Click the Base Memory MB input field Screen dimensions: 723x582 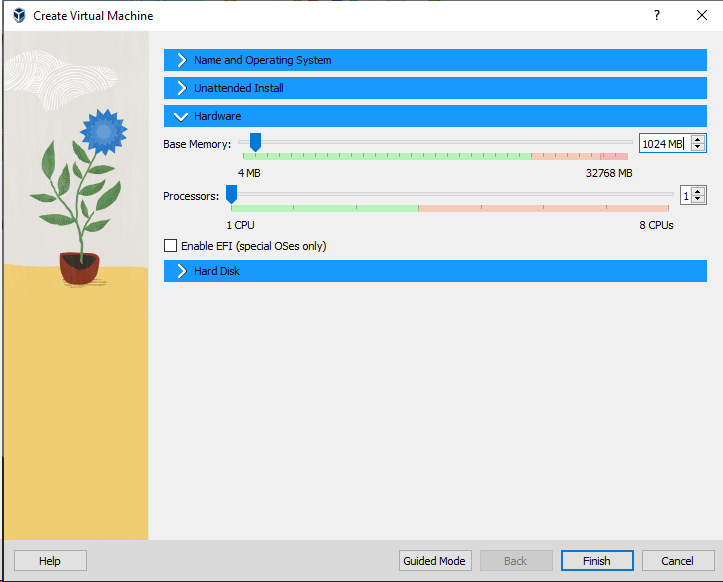click(x=661, y=144)
